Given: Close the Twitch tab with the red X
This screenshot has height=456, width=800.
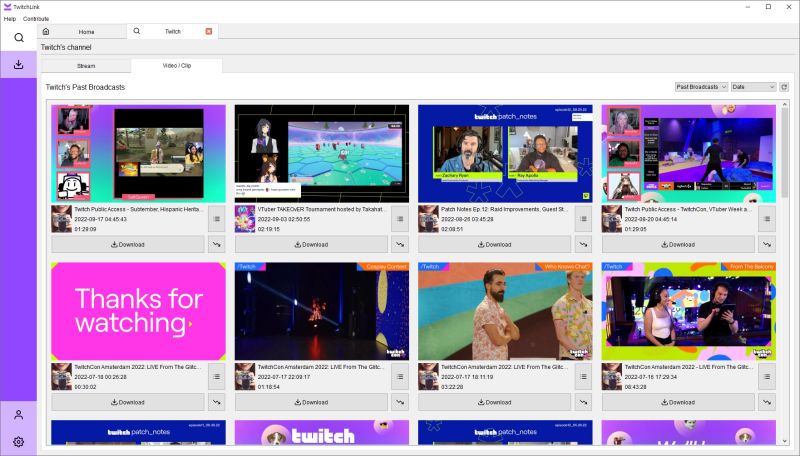Looking at the screenshot, I should (x=209, y=32).
